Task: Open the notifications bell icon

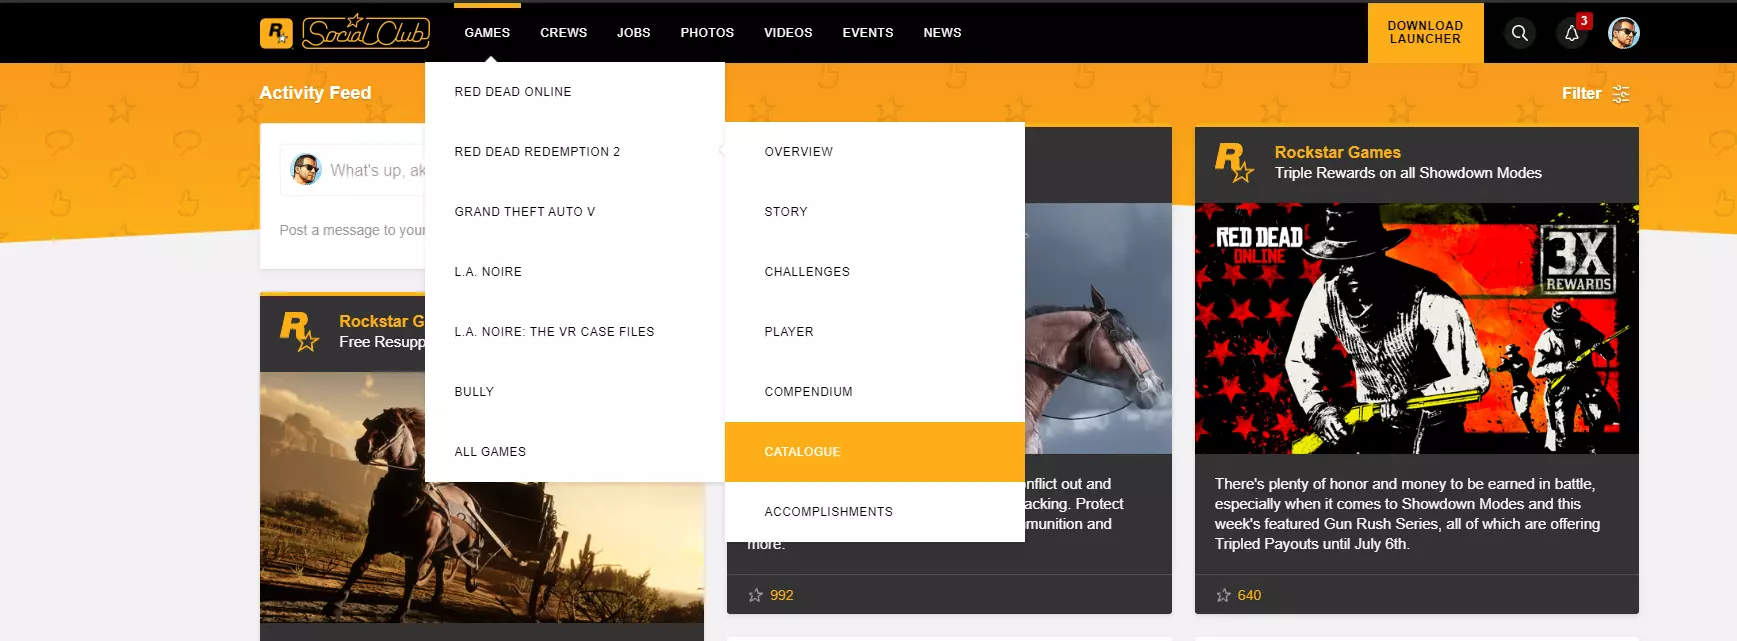Action: [1571, 33]
